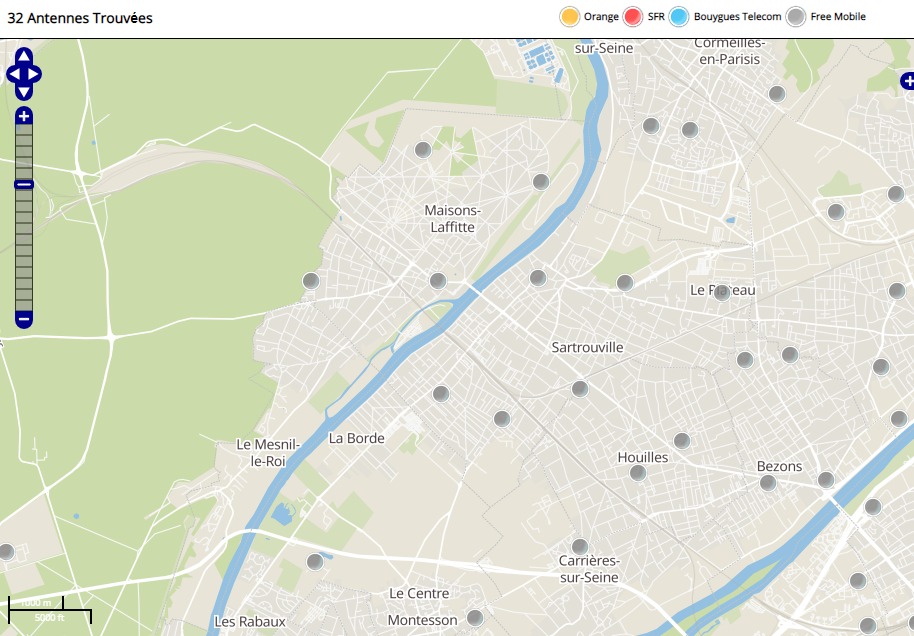Zoom in with the plus button
Viewport: 914px width, 636px height.
click(x=24, y=116)
